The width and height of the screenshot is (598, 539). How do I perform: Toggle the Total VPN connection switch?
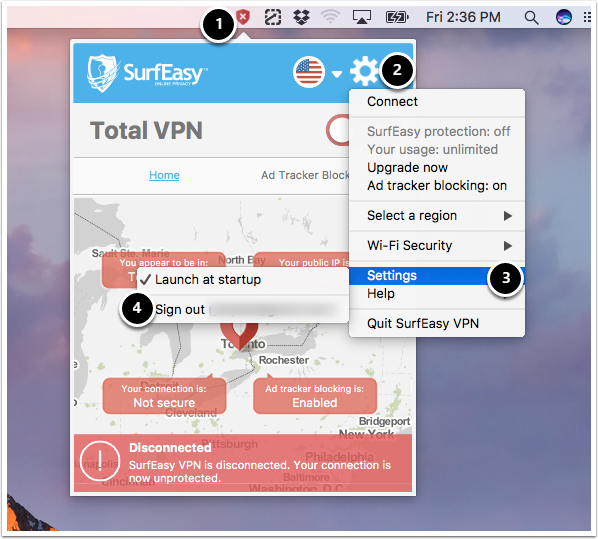pos(338,130)
